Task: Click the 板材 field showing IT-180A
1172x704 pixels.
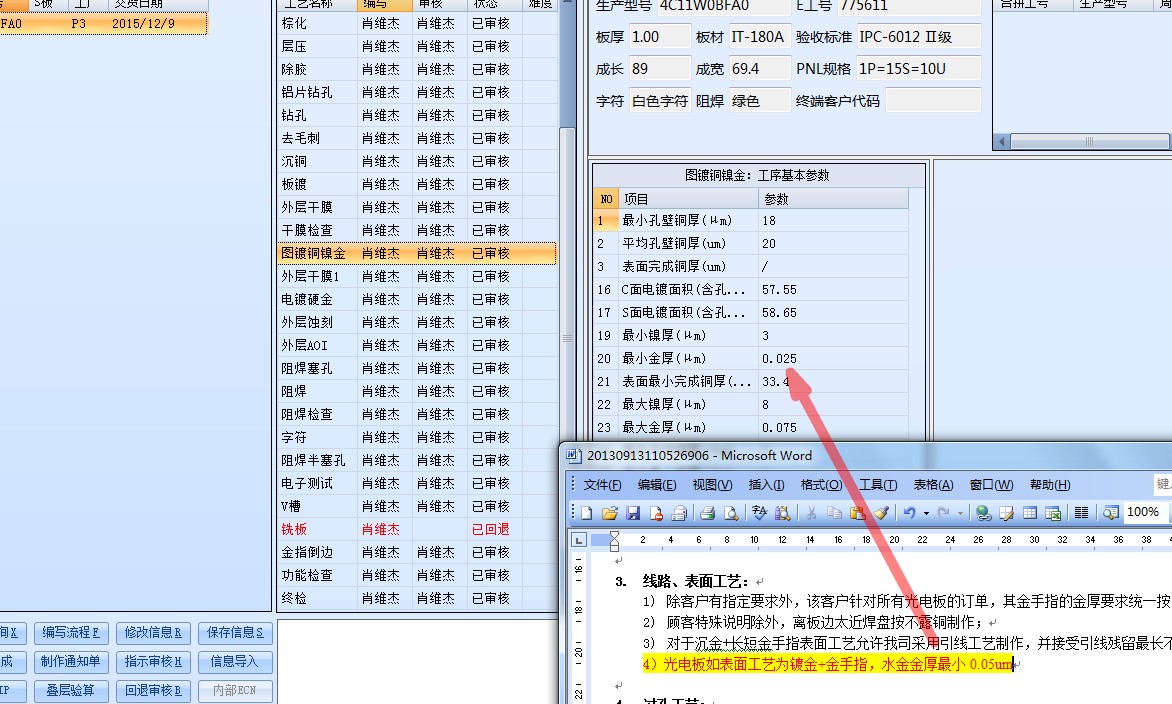Action: pyautogui.click(x=759, y=37)
